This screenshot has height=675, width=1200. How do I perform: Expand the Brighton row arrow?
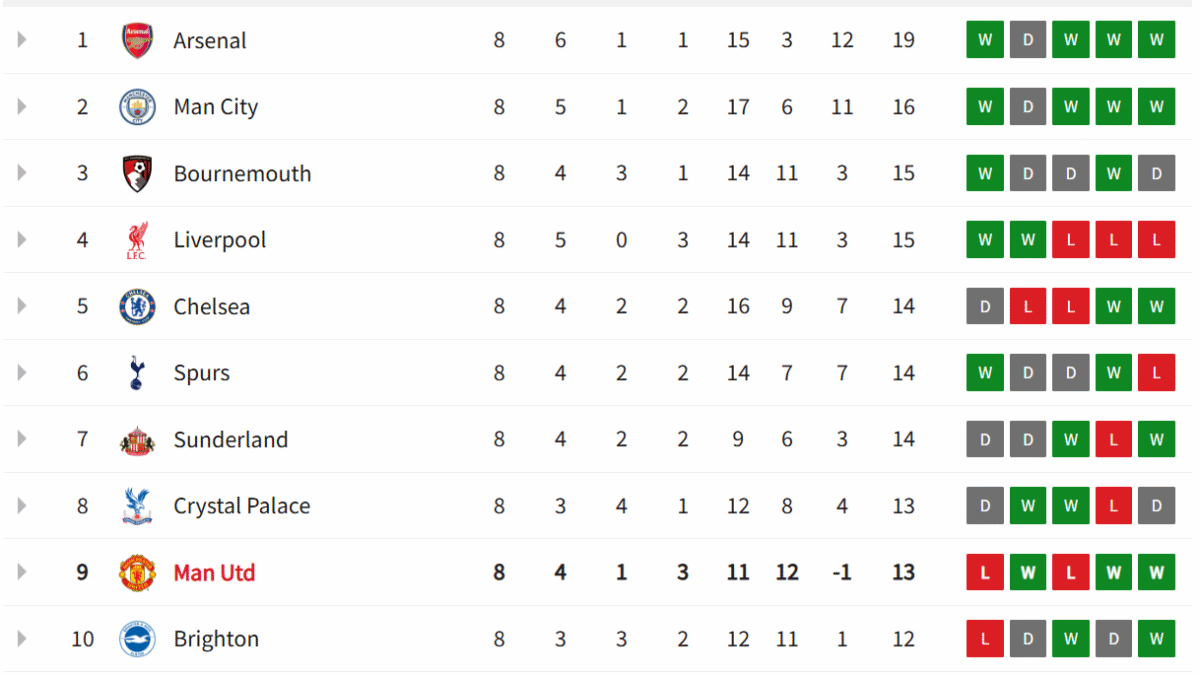(22, 639)
